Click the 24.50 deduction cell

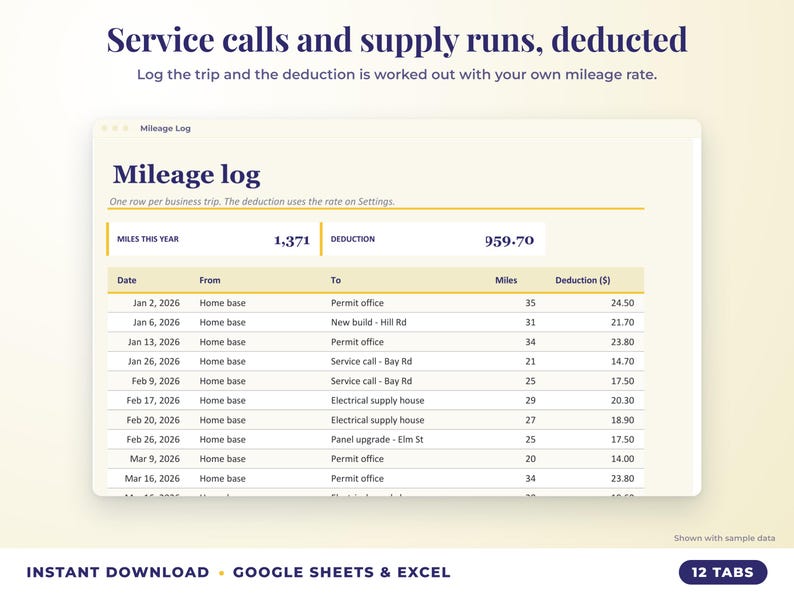[622, 303]
